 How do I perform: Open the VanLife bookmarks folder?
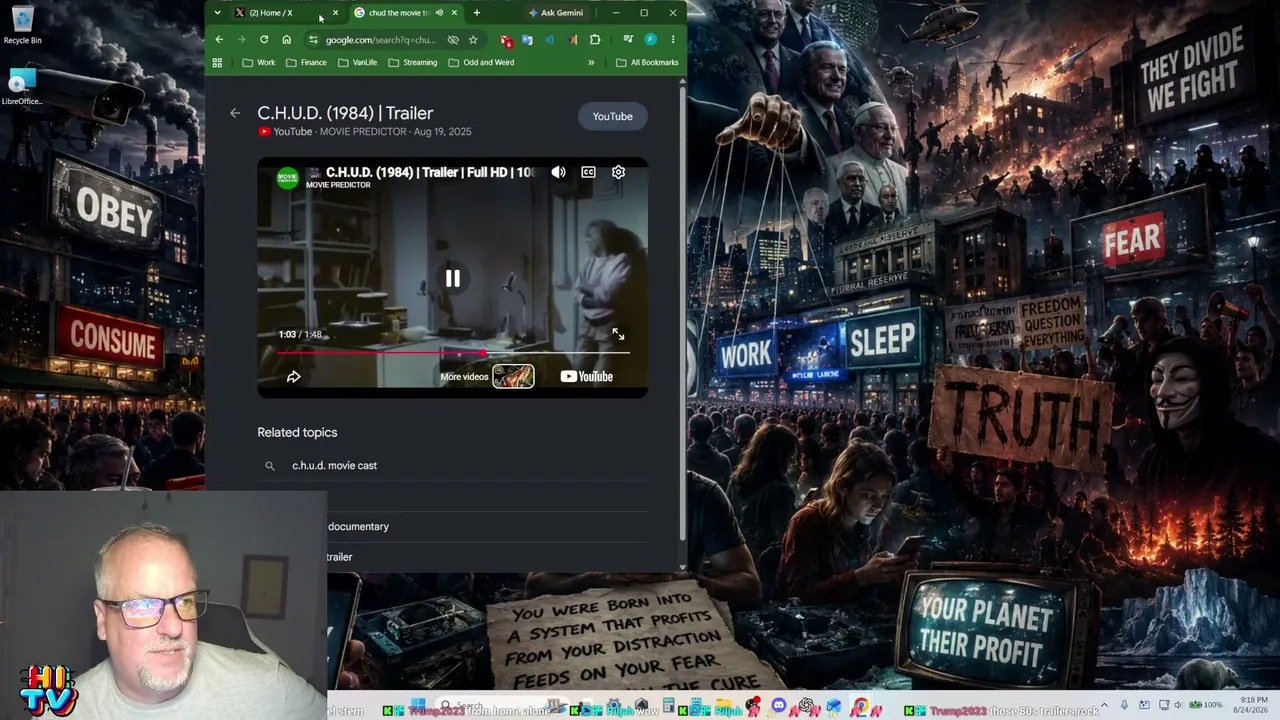[358, 62]
